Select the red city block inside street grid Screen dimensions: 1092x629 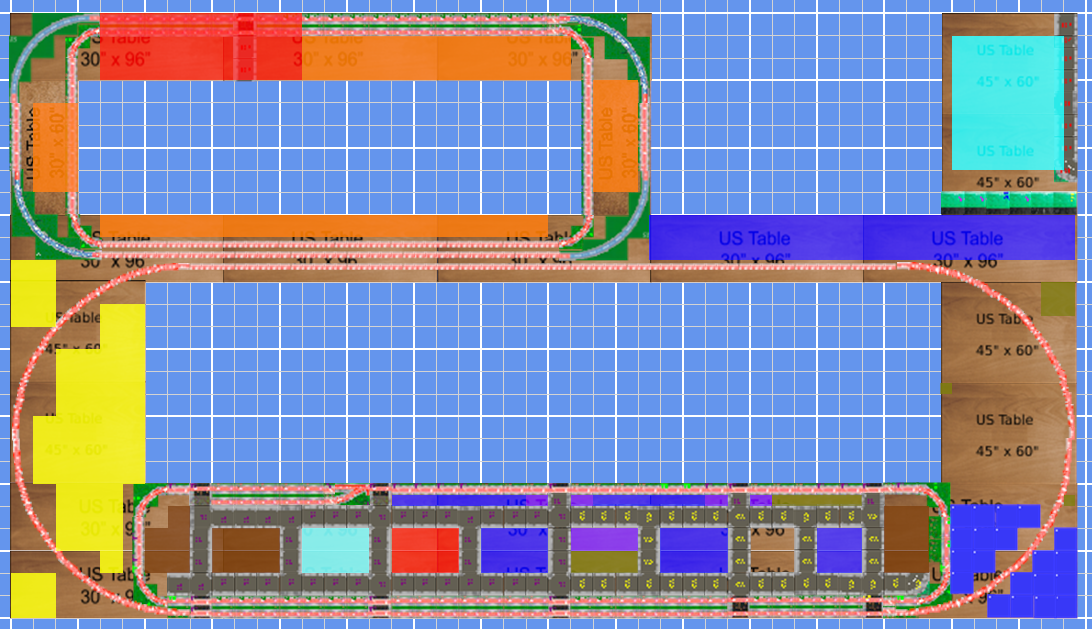pos(425,550)
